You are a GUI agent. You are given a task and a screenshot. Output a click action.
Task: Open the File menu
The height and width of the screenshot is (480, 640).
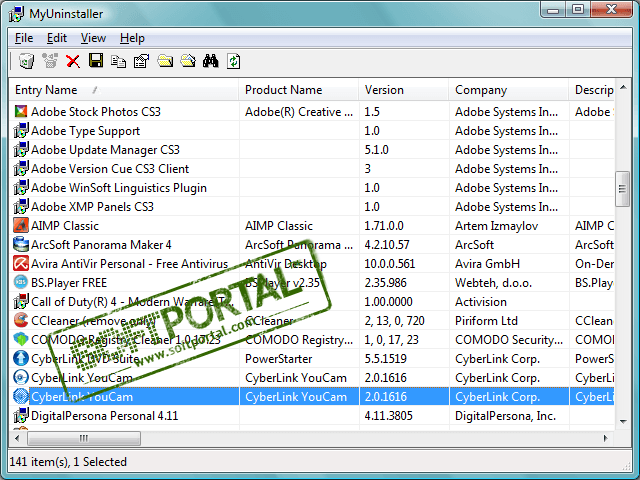point(24,38)
